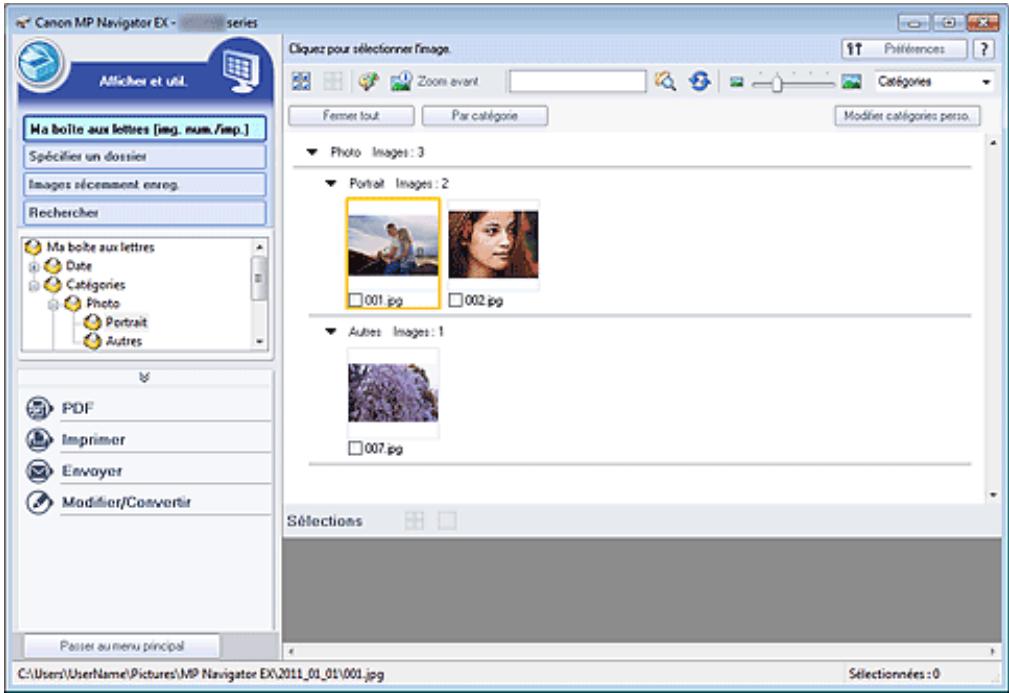1009x693 pixels.
Task: Collapse the Portrait subcategory triangle
Action: (x=331, y=183)
